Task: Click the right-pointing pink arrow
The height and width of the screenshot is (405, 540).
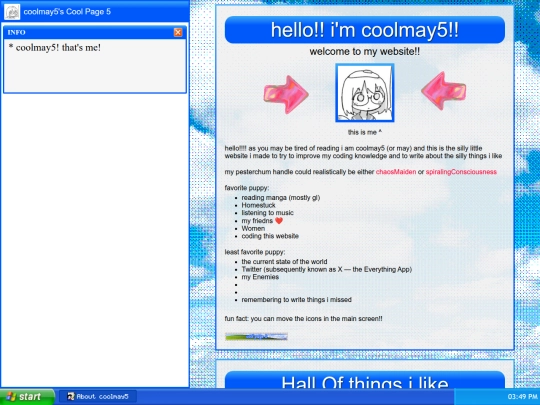Action: (x=286, y=94)
